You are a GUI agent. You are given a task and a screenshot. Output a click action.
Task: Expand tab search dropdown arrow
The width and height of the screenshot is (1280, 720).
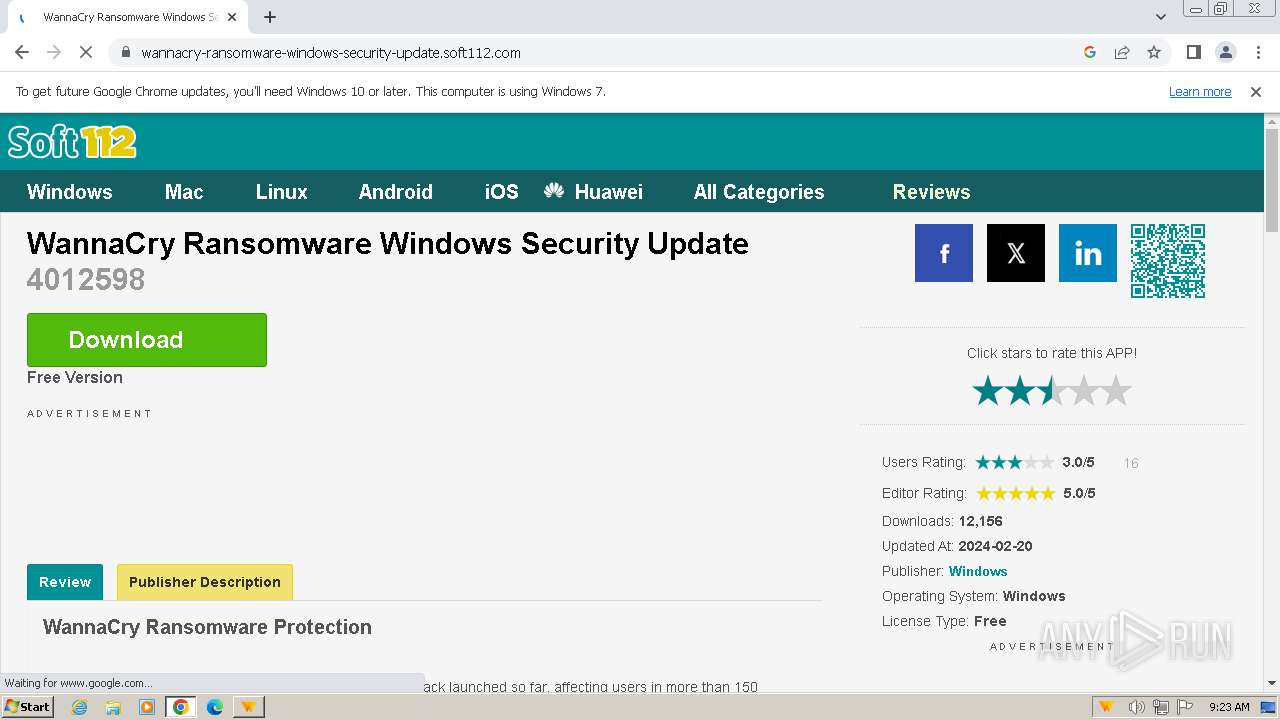pyautogui.click(x=1160, y=17)
